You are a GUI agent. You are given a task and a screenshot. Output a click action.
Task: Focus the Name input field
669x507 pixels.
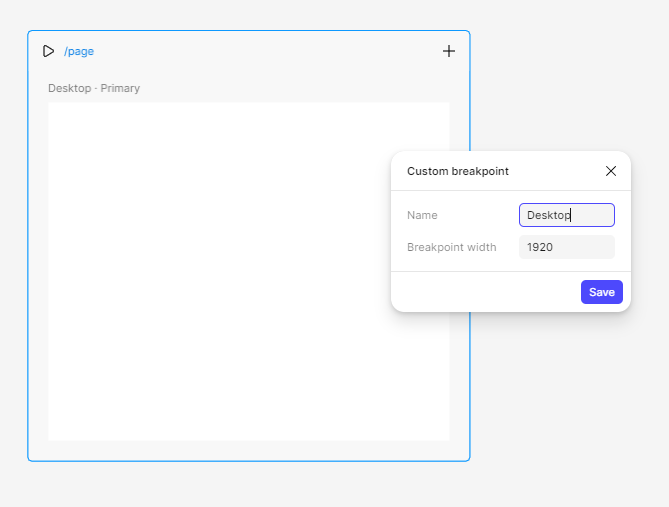pyautogui.click(x=567, y=215)
